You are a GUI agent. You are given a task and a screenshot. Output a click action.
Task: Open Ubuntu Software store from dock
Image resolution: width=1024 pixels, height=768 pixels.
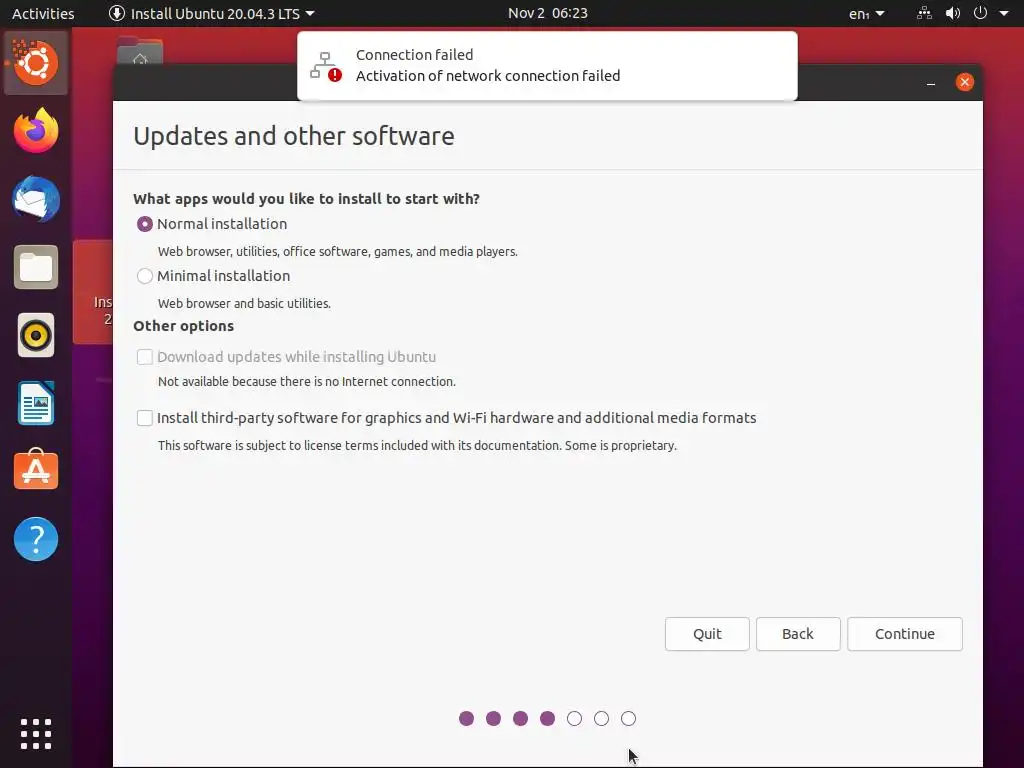point(36,470)
